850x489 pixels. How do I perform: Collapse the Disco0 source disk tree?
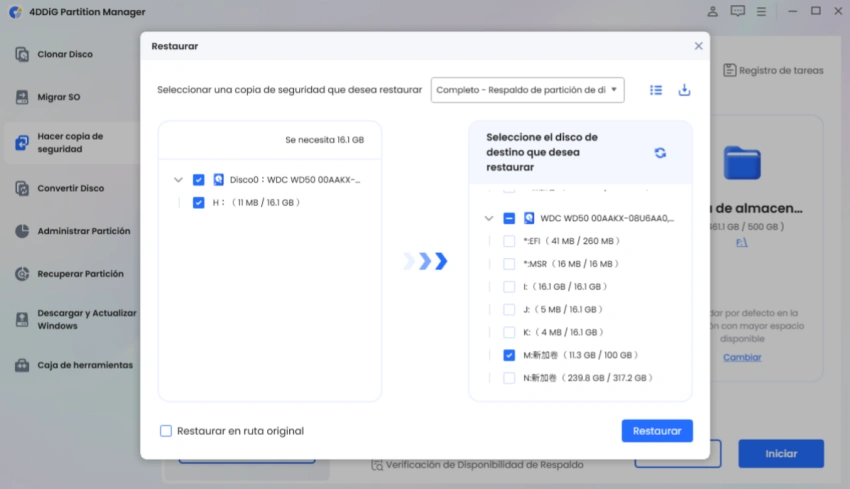(x=178, y=179)
